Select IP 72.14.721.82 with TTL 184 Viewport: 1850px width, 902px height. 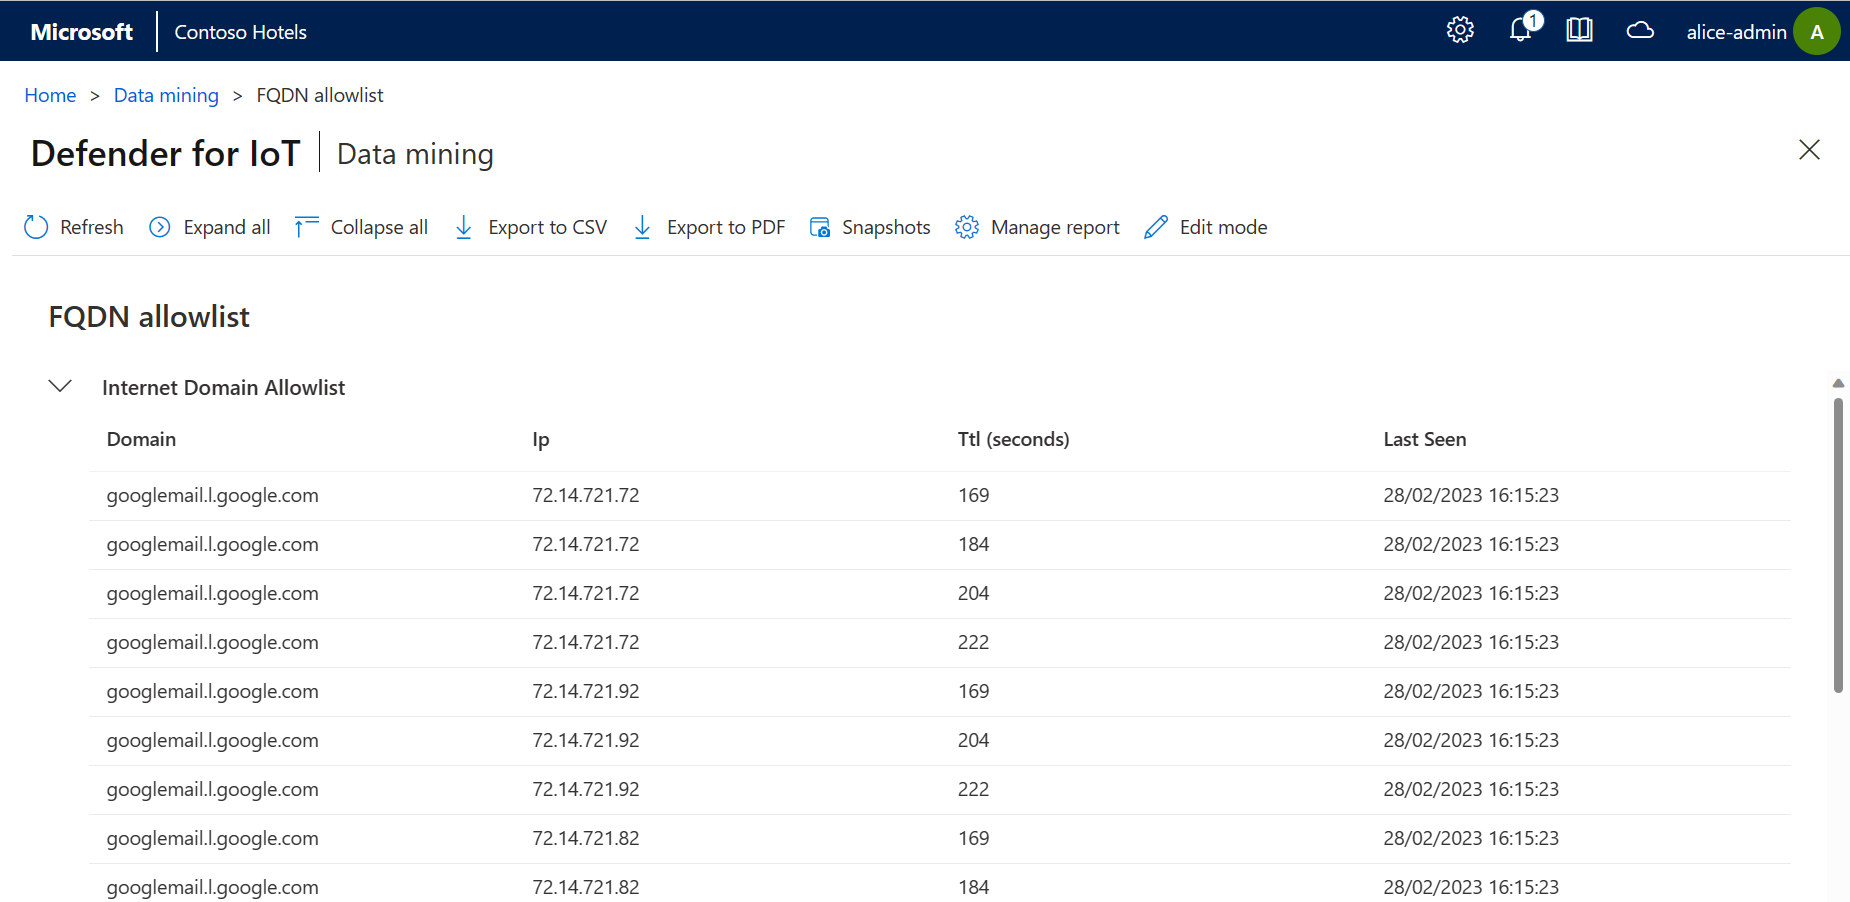point(586,887)
